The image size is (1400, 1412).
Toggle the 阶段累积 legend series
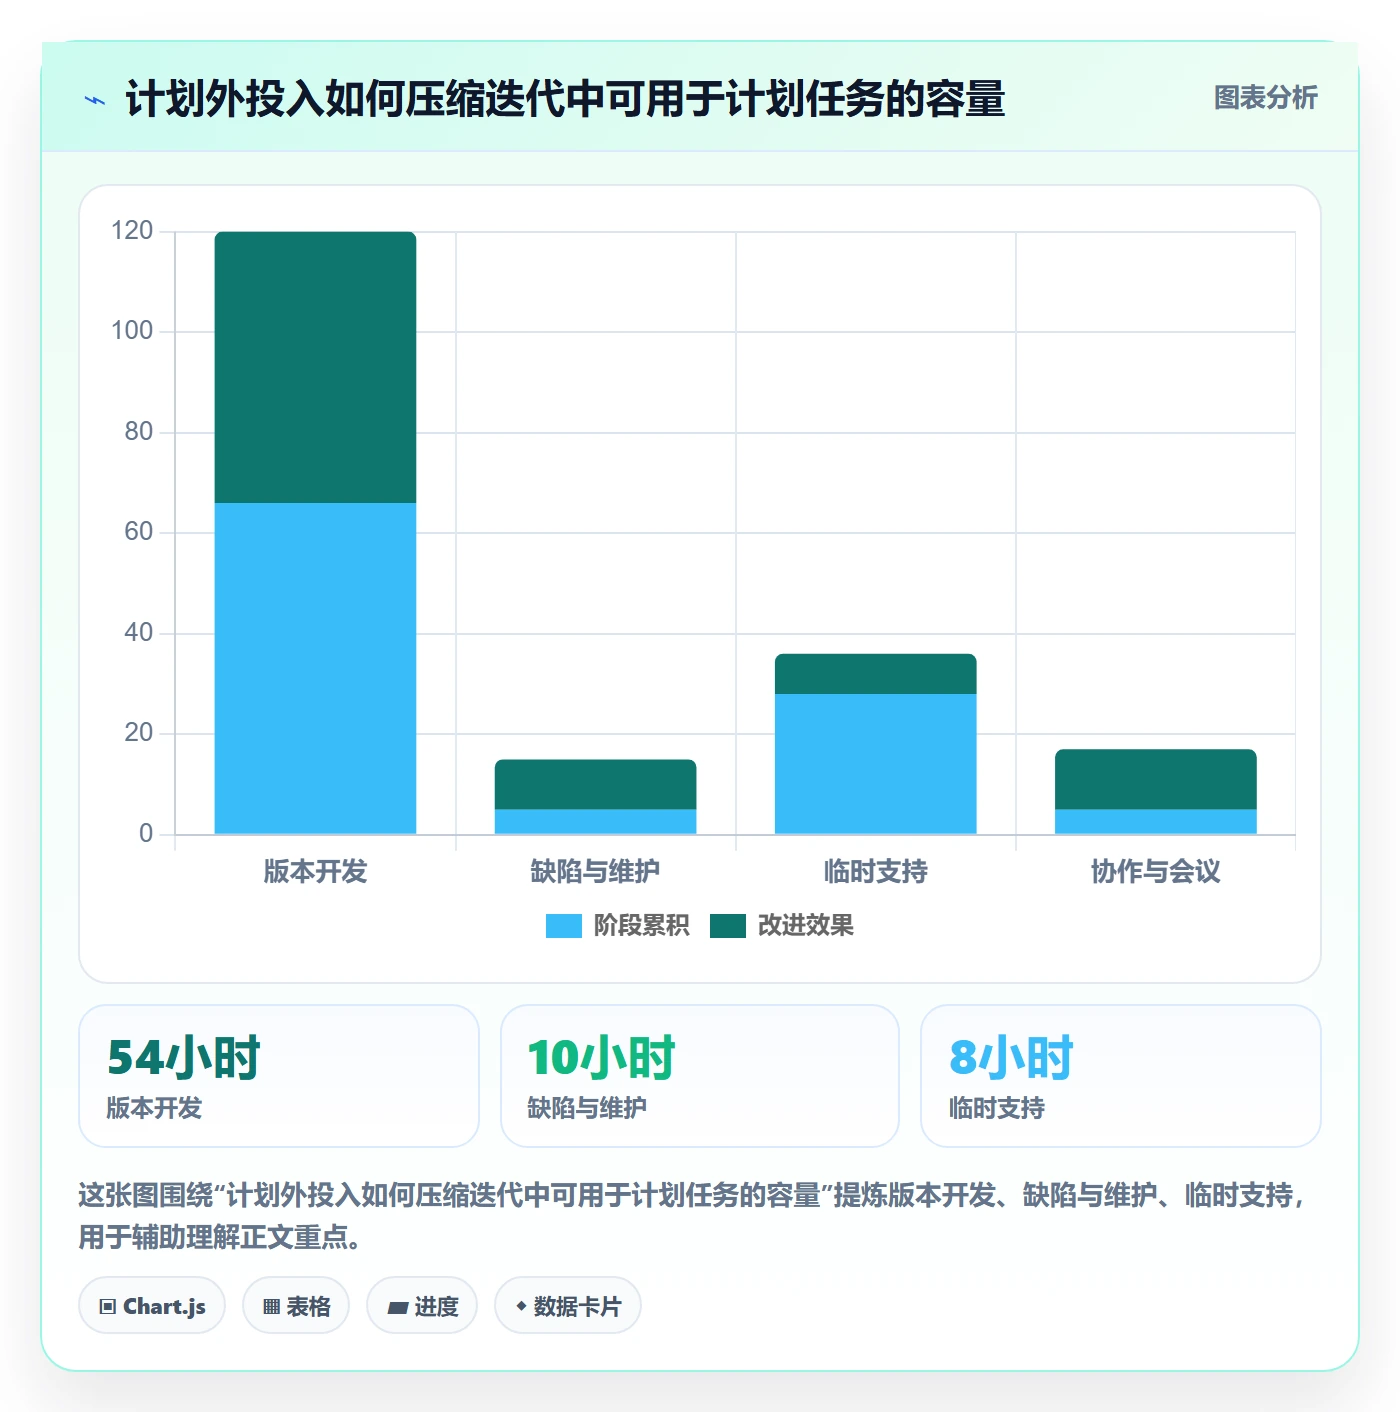[617, 926]
